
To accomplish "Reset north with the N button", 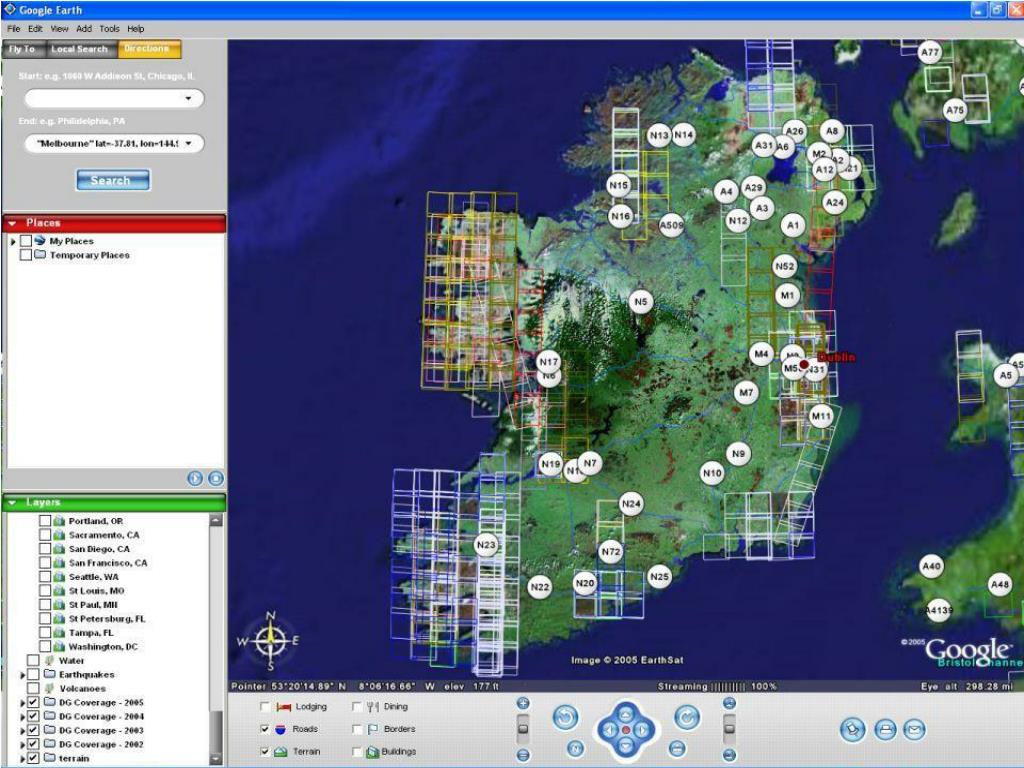I will coord(575,748).
